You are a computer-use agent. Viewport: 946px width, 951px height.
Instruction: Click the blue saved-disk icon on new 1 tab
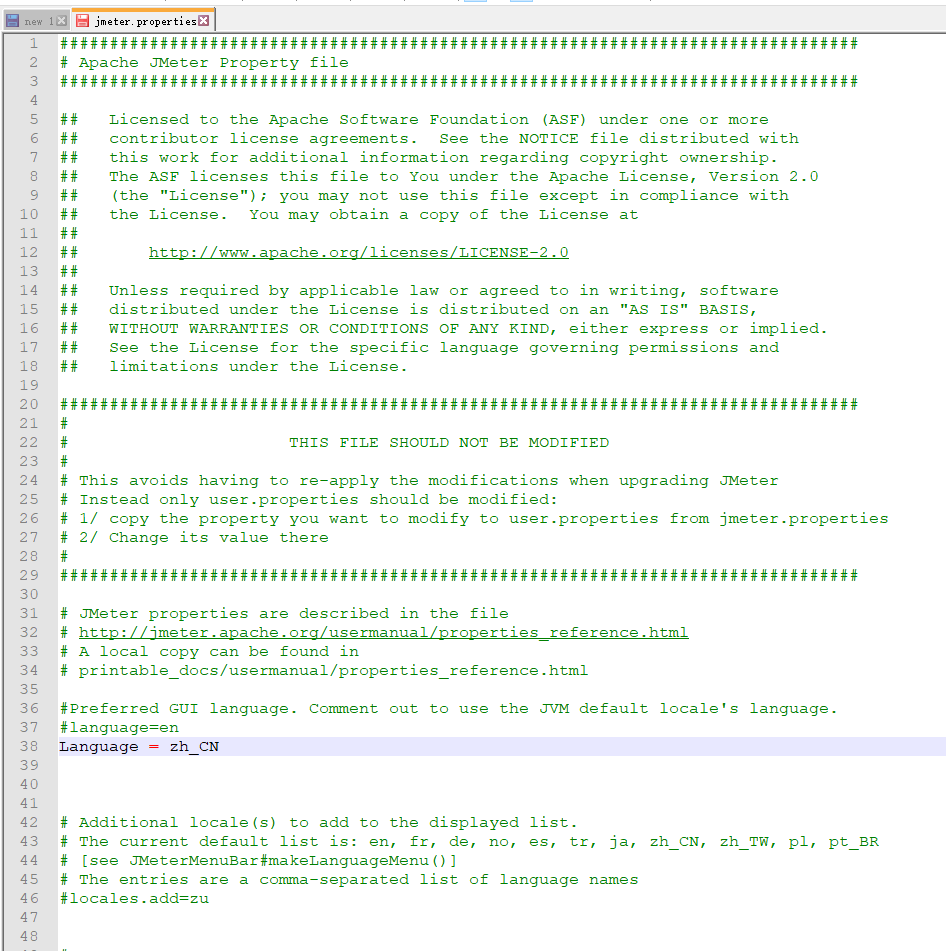(x=12, y=21)
